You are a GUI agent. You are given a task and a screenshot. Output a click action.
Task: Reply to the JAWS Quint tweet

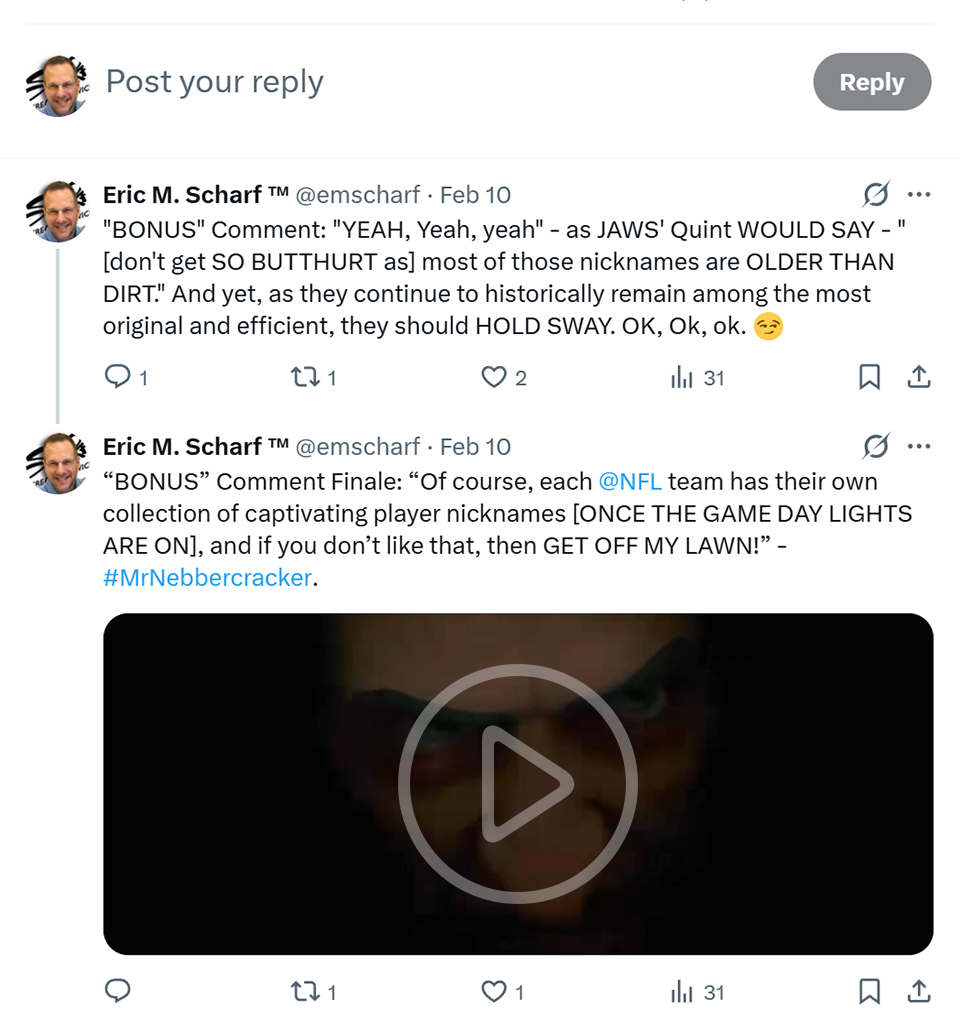click(x=118, y=377)
